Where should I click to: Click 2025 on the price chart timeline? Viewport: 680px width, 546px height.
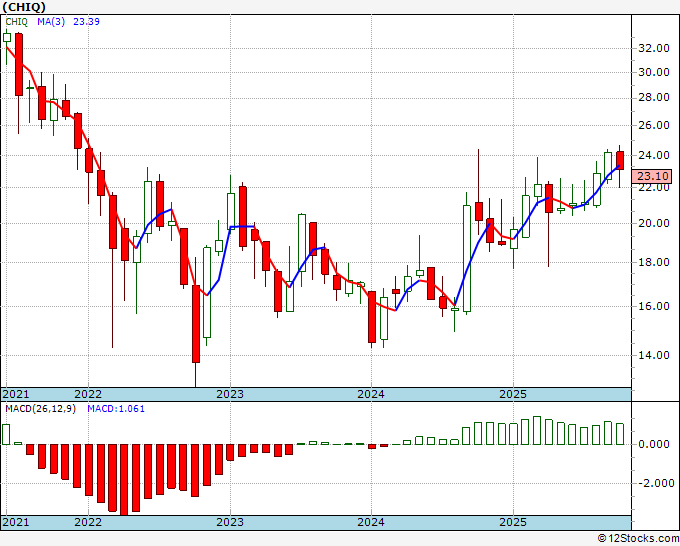coord(513,394)
